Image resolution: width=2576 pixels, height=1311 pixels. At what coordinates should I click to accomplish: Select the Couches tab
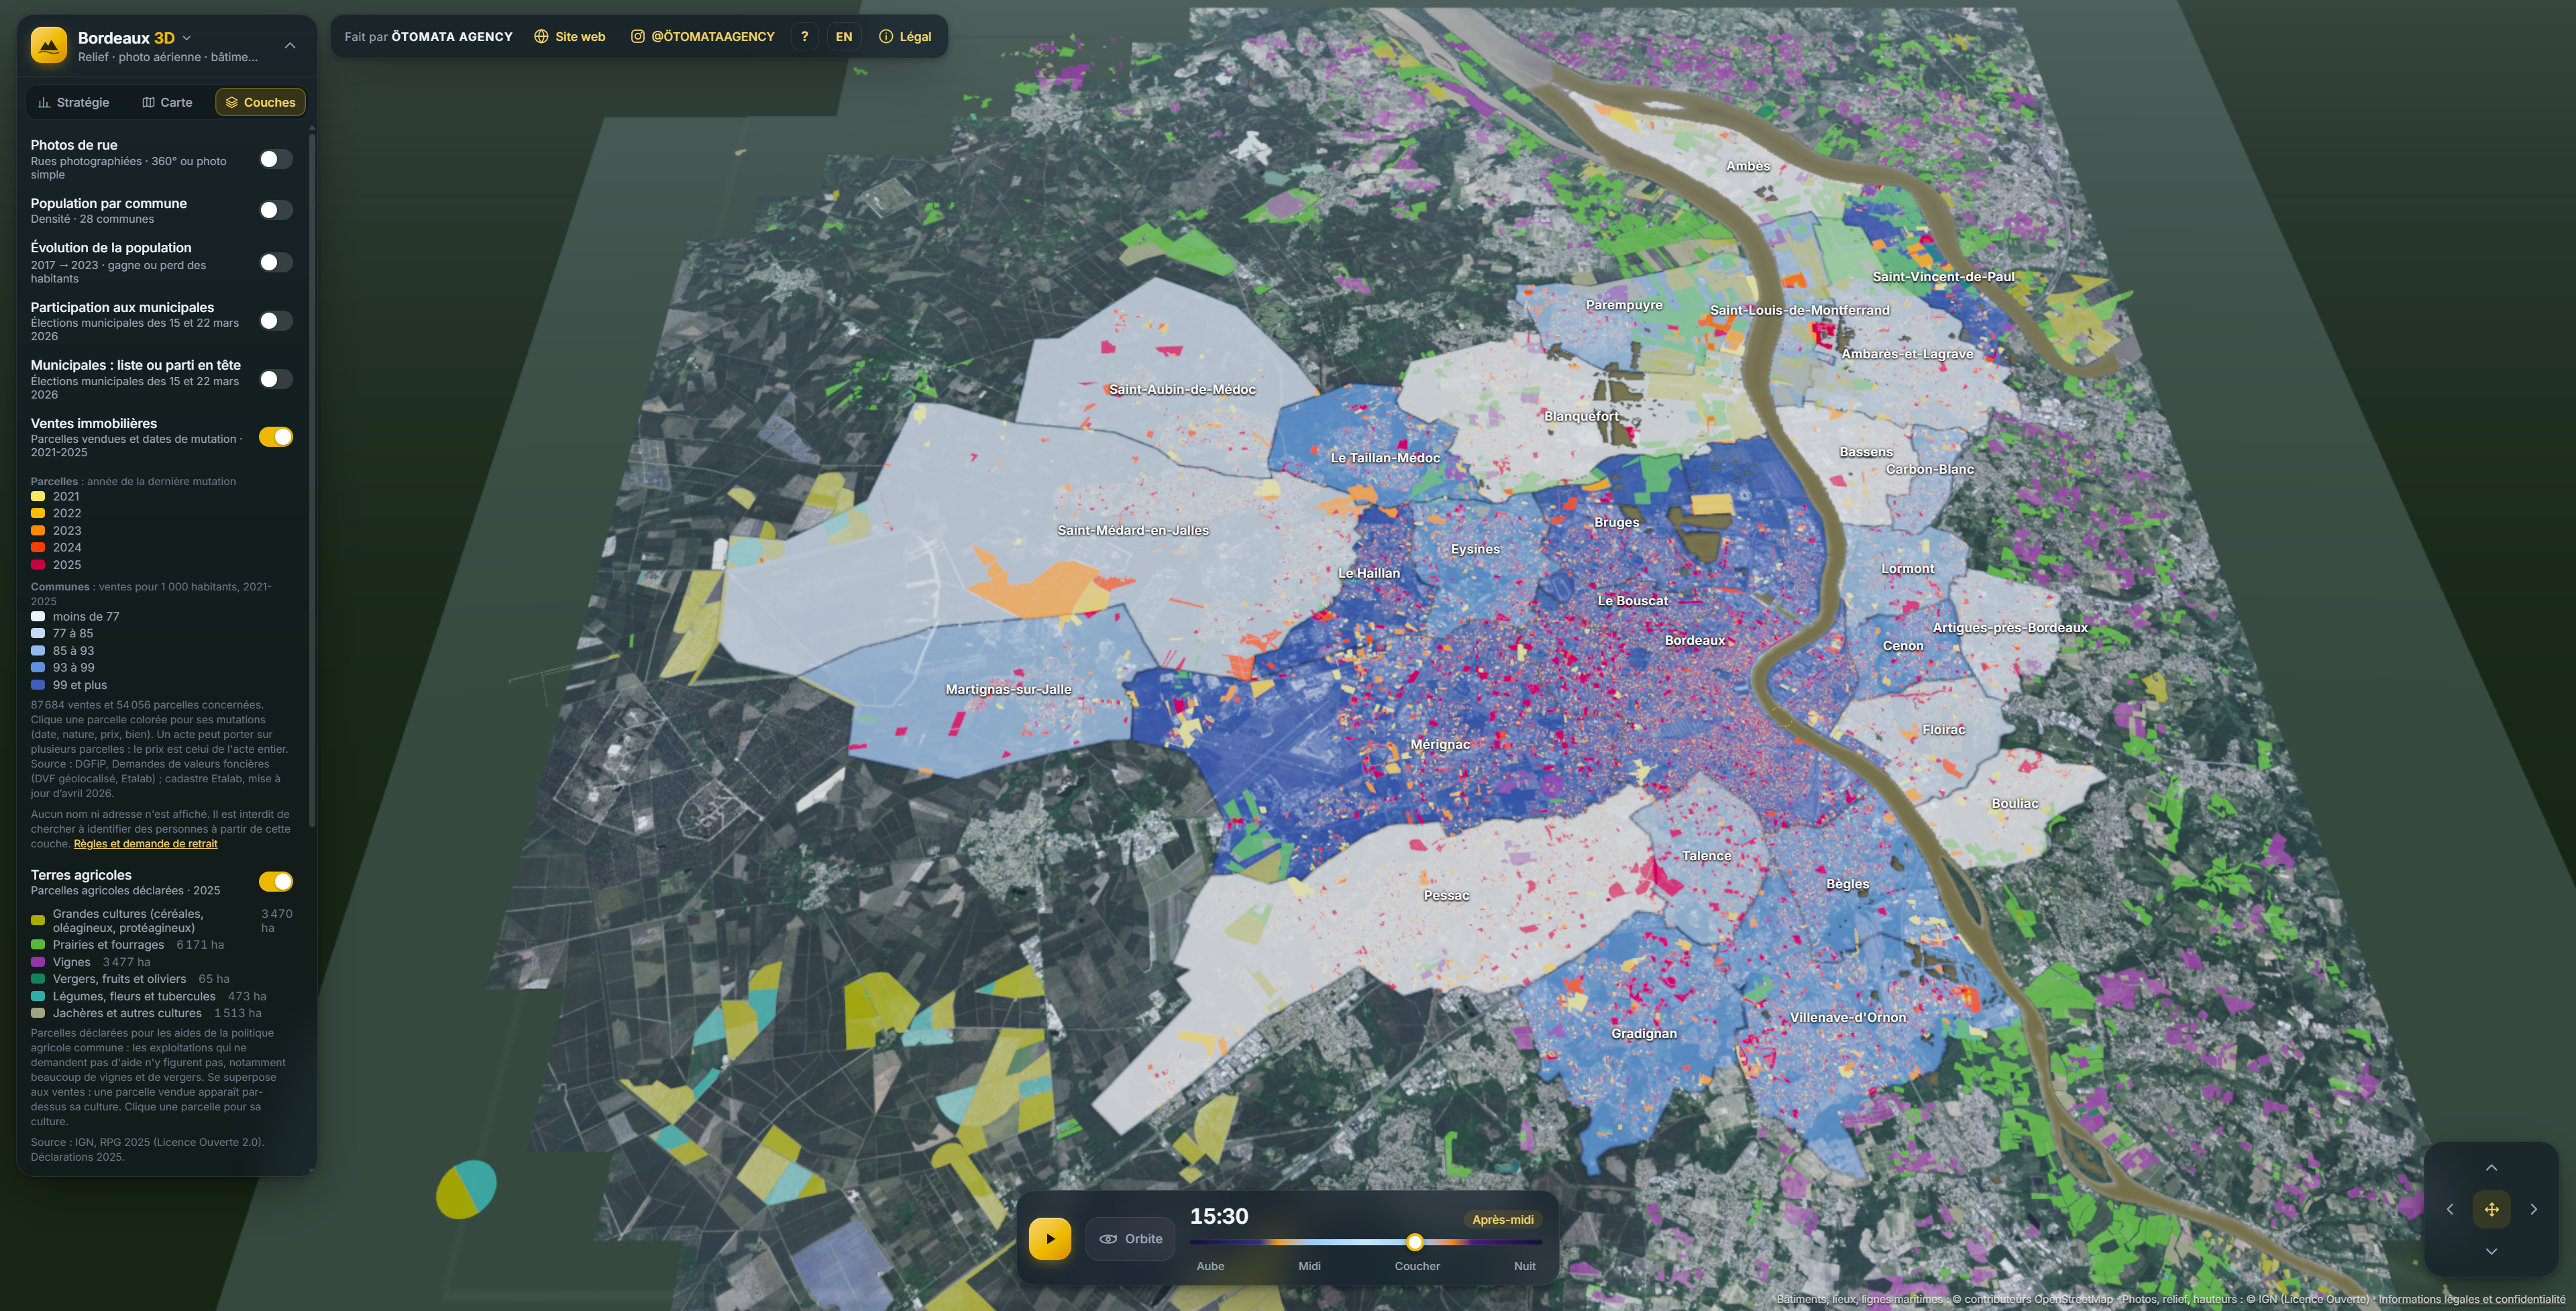(x=260, y=102)
